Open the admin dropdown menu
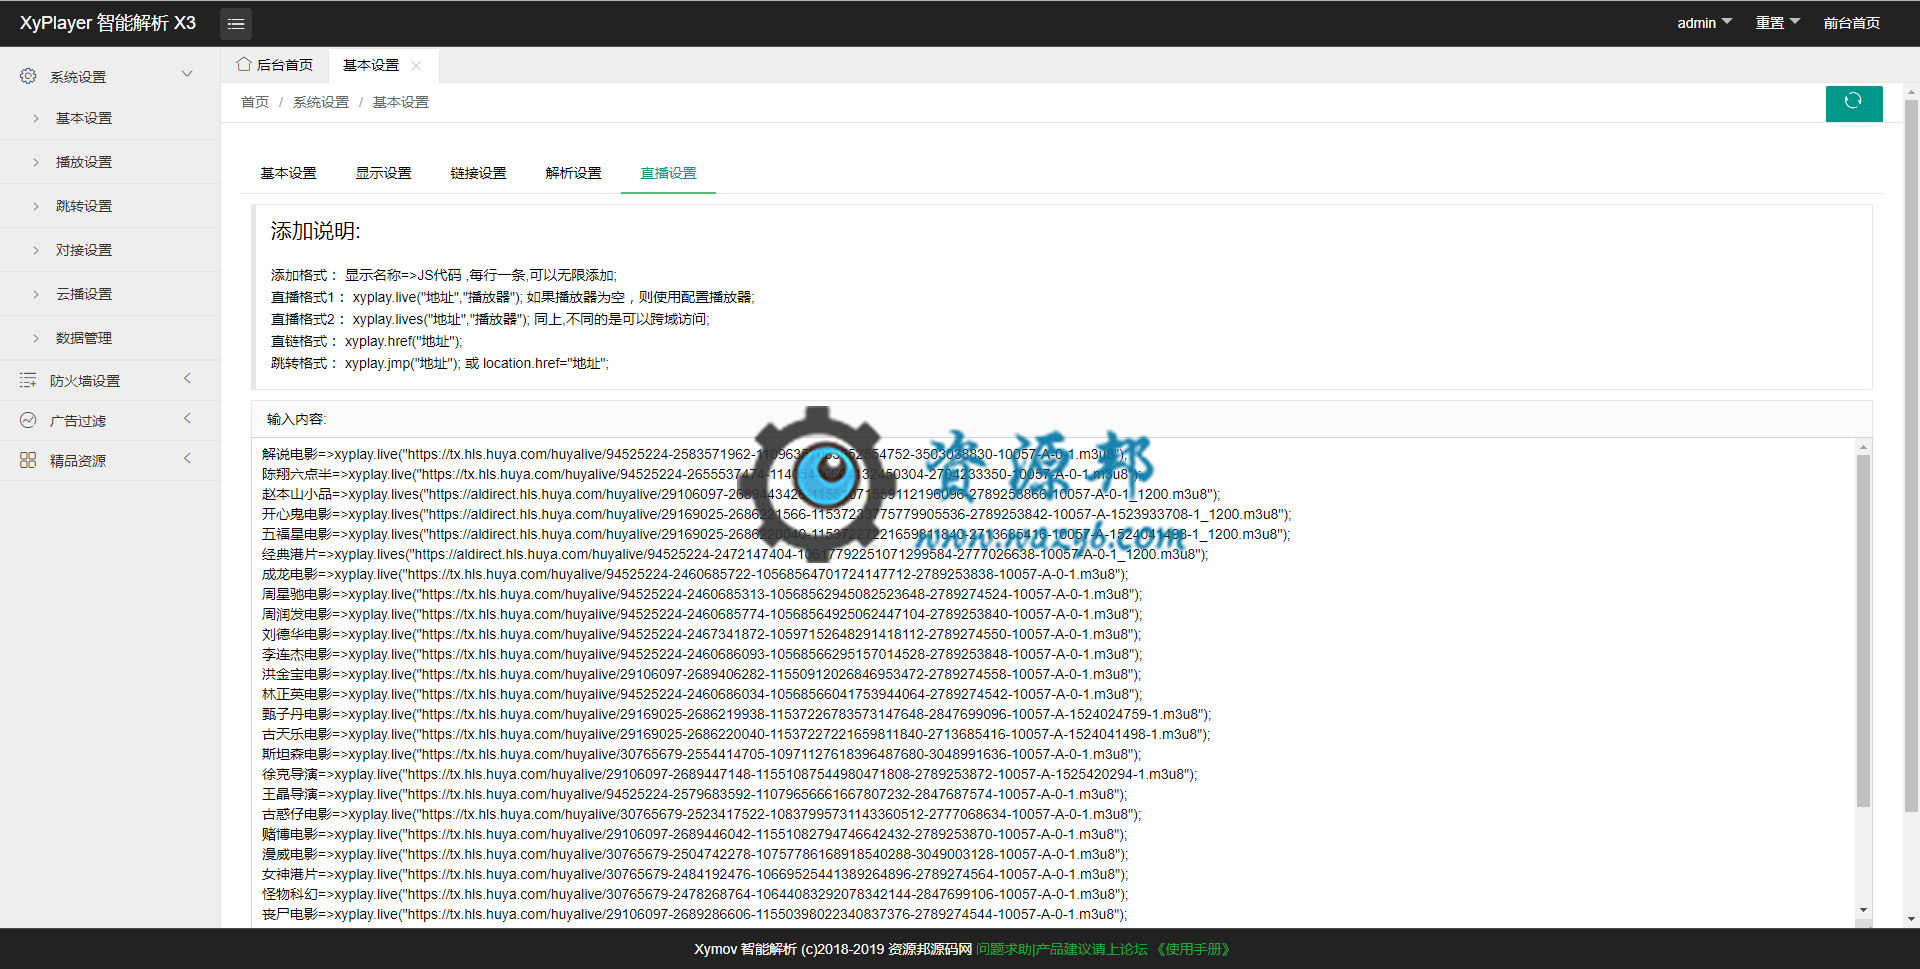This screenshot has height=969, width=1920. pos(1704,23)
